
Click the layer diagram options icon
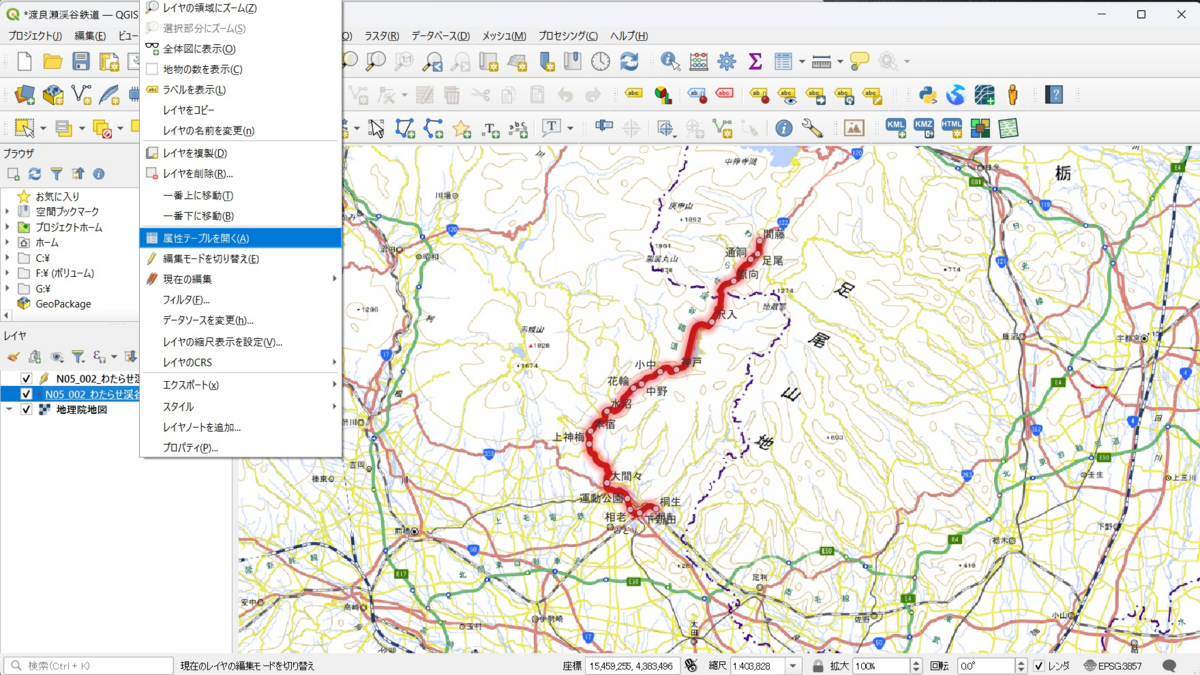(663, 95)
